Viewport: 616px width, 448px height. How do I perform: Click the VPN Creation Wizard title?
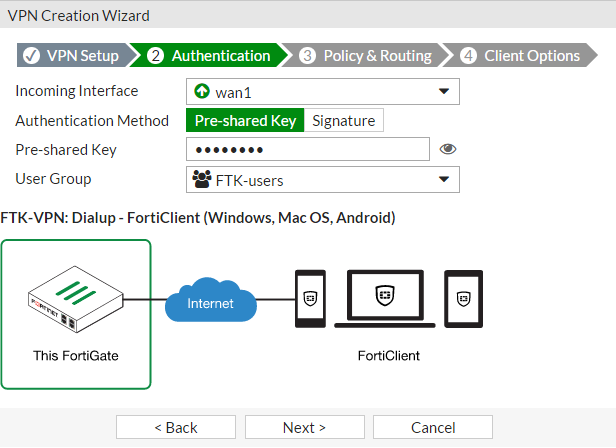tap(79, 16)
